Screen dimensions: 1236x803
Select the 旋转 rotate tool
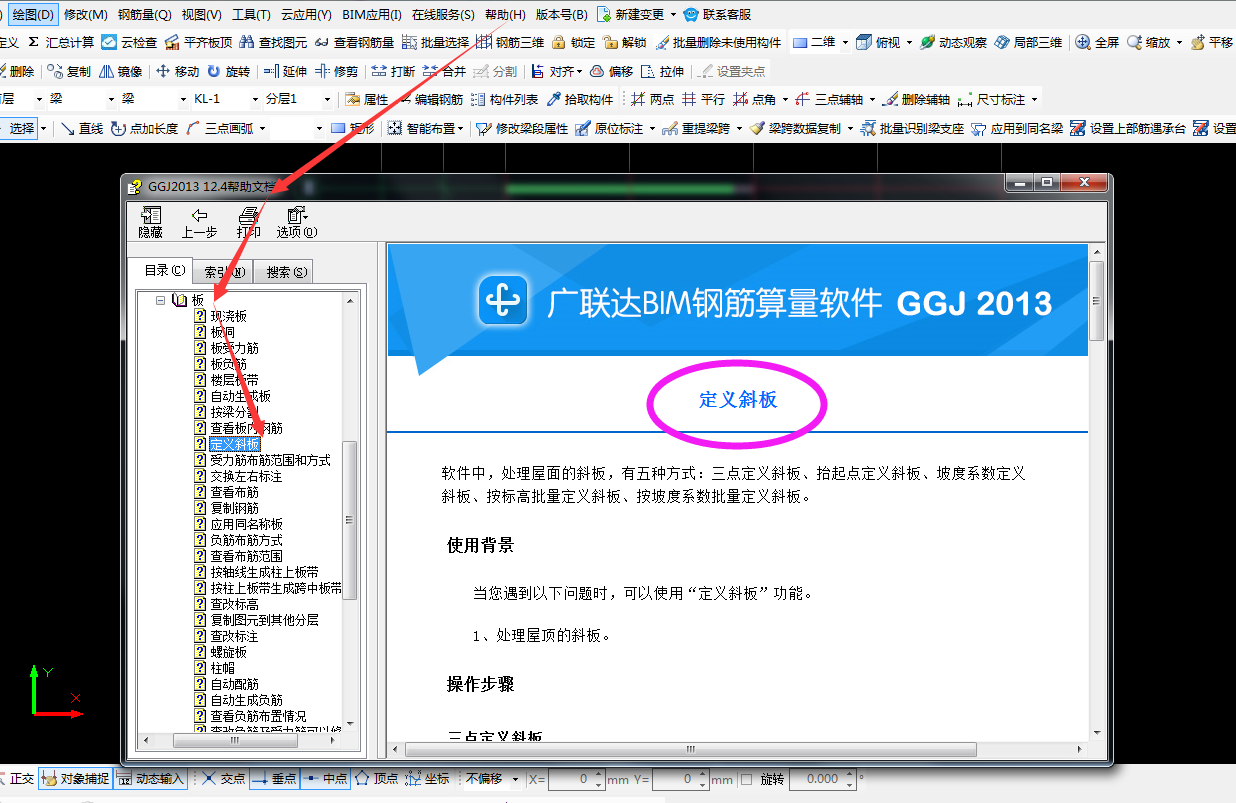tap(228, 71)
